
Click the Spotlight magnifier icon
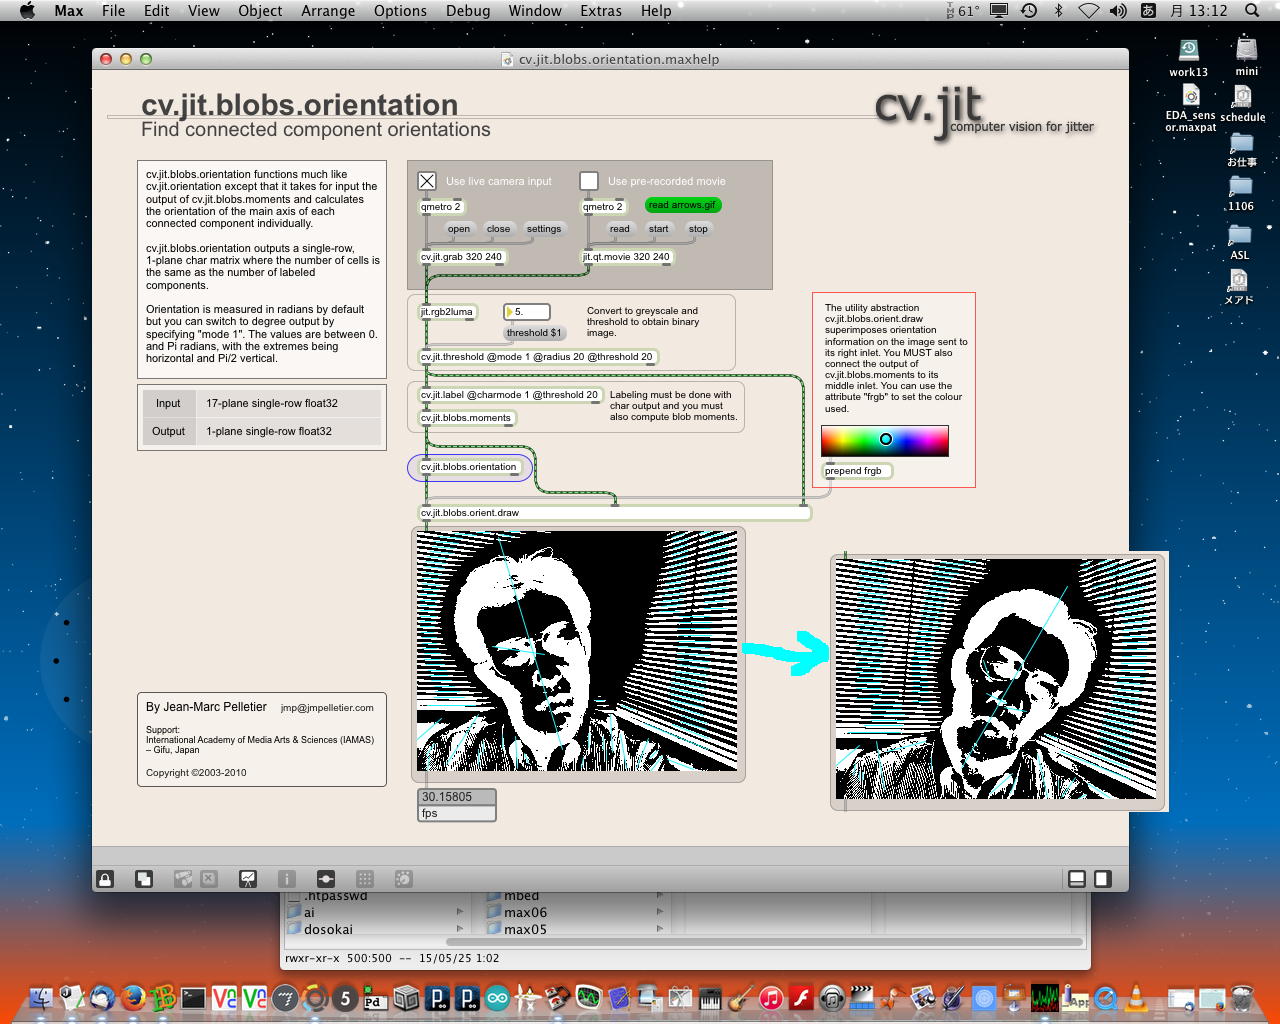1252,11
